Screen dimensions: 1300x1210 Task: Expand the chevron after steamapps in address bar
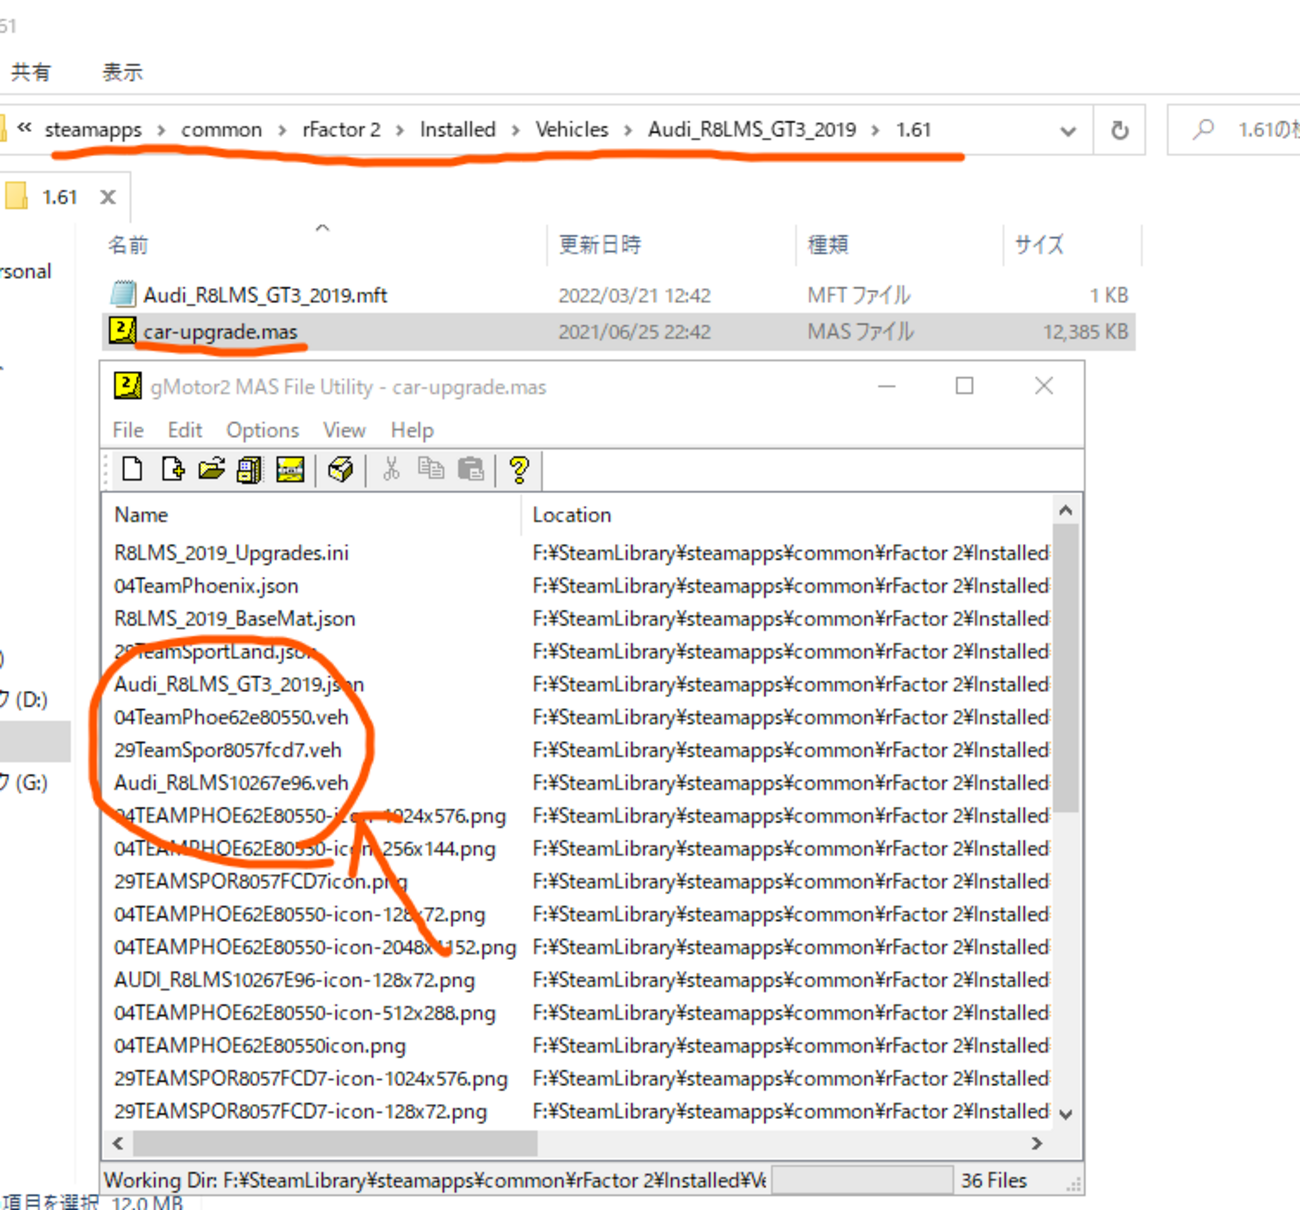[161, 130]
